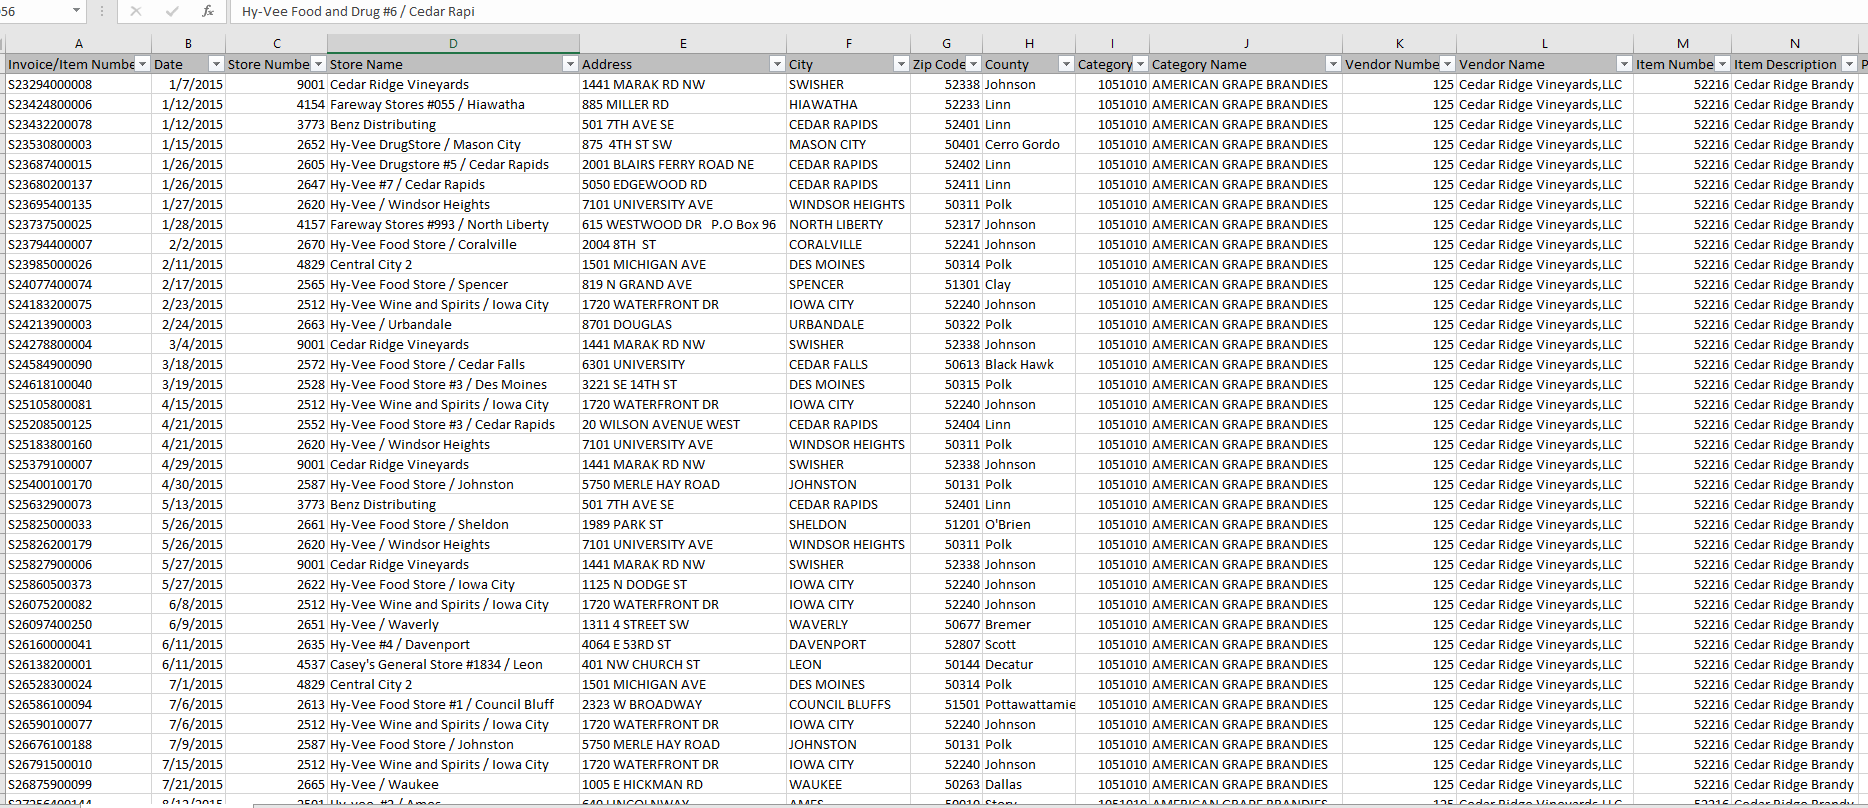Open the City filter dropdown

[x=901, y=64]
